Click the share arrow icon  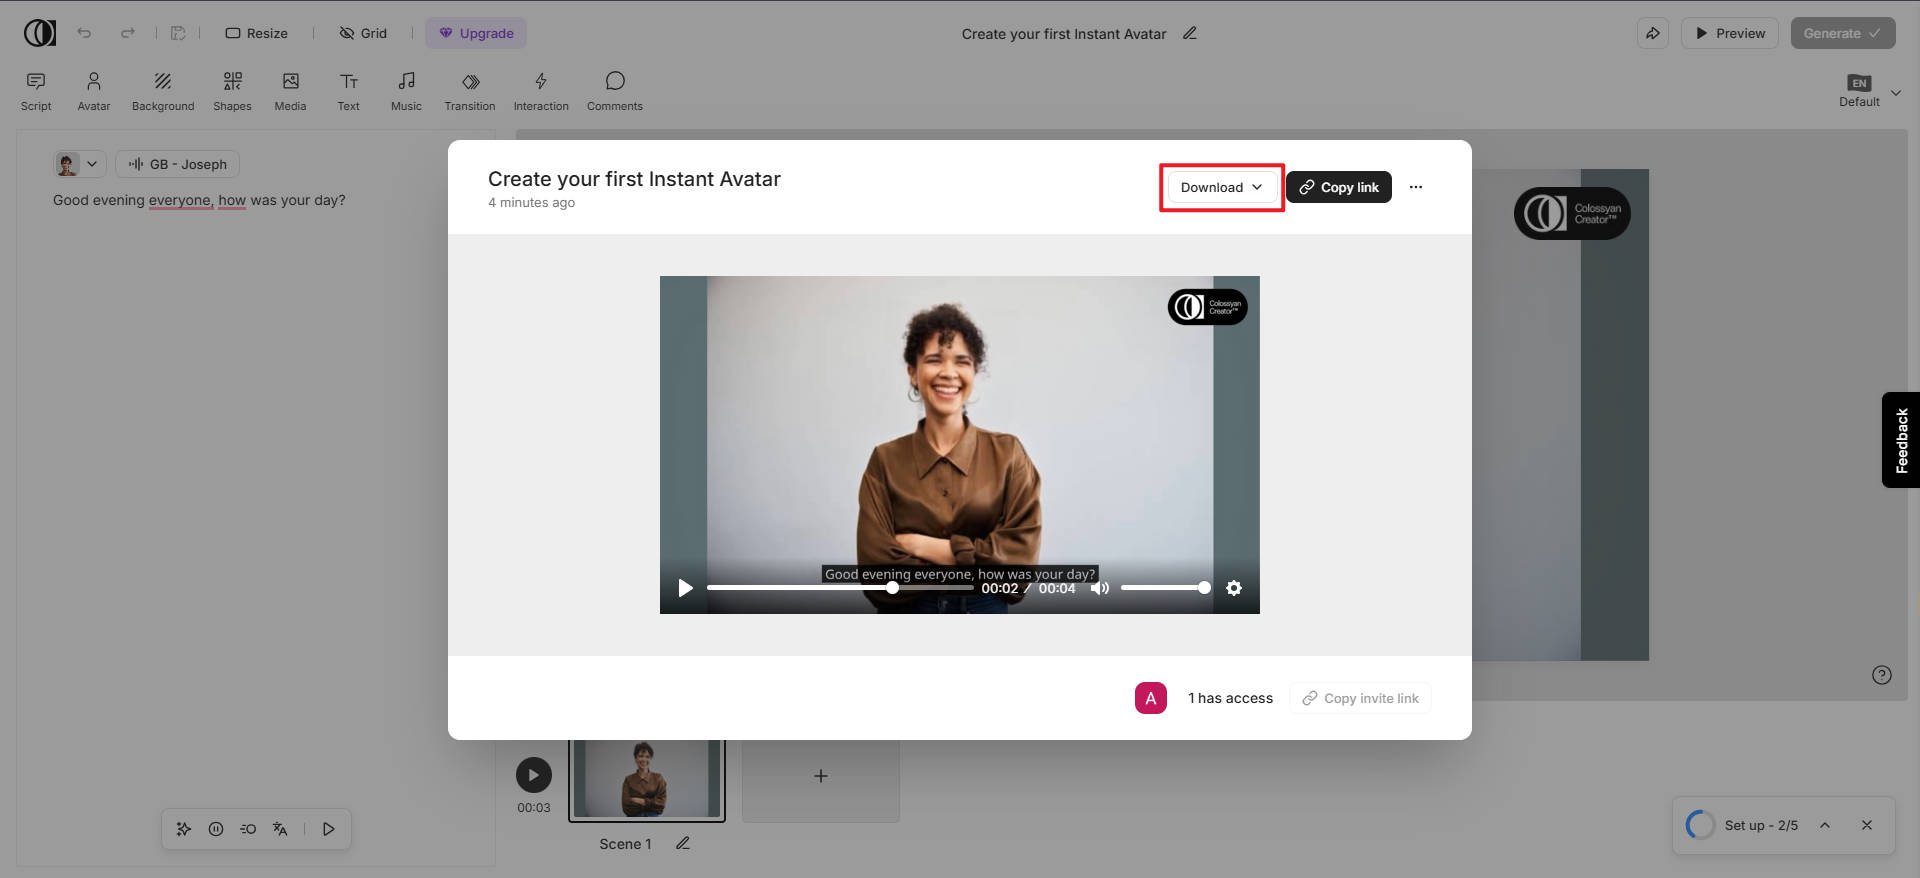click(1653, 33)
